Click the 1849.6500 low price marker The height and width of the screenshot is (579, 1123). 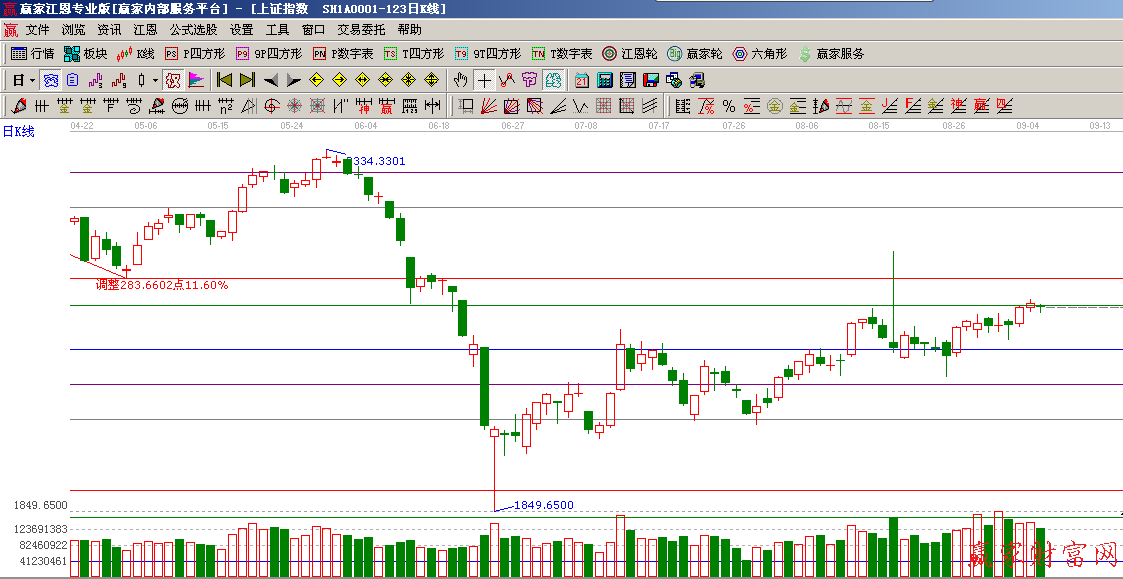(x=543, y=505)
